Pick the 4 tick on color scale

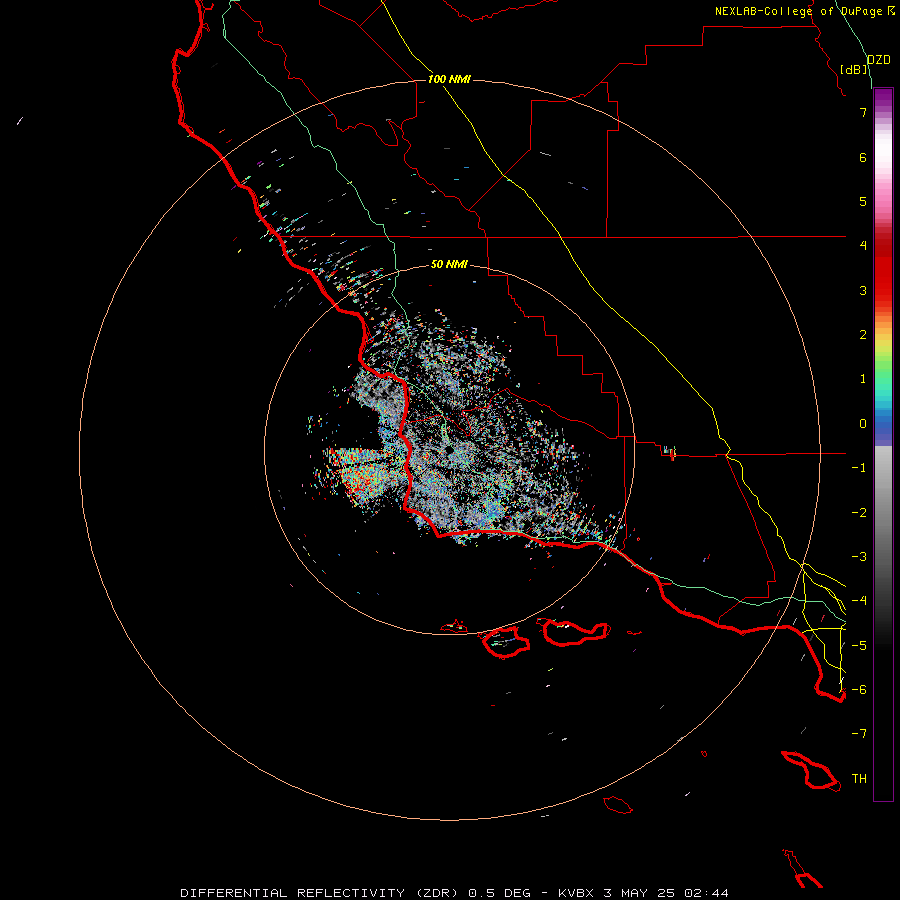click(863, 246)
